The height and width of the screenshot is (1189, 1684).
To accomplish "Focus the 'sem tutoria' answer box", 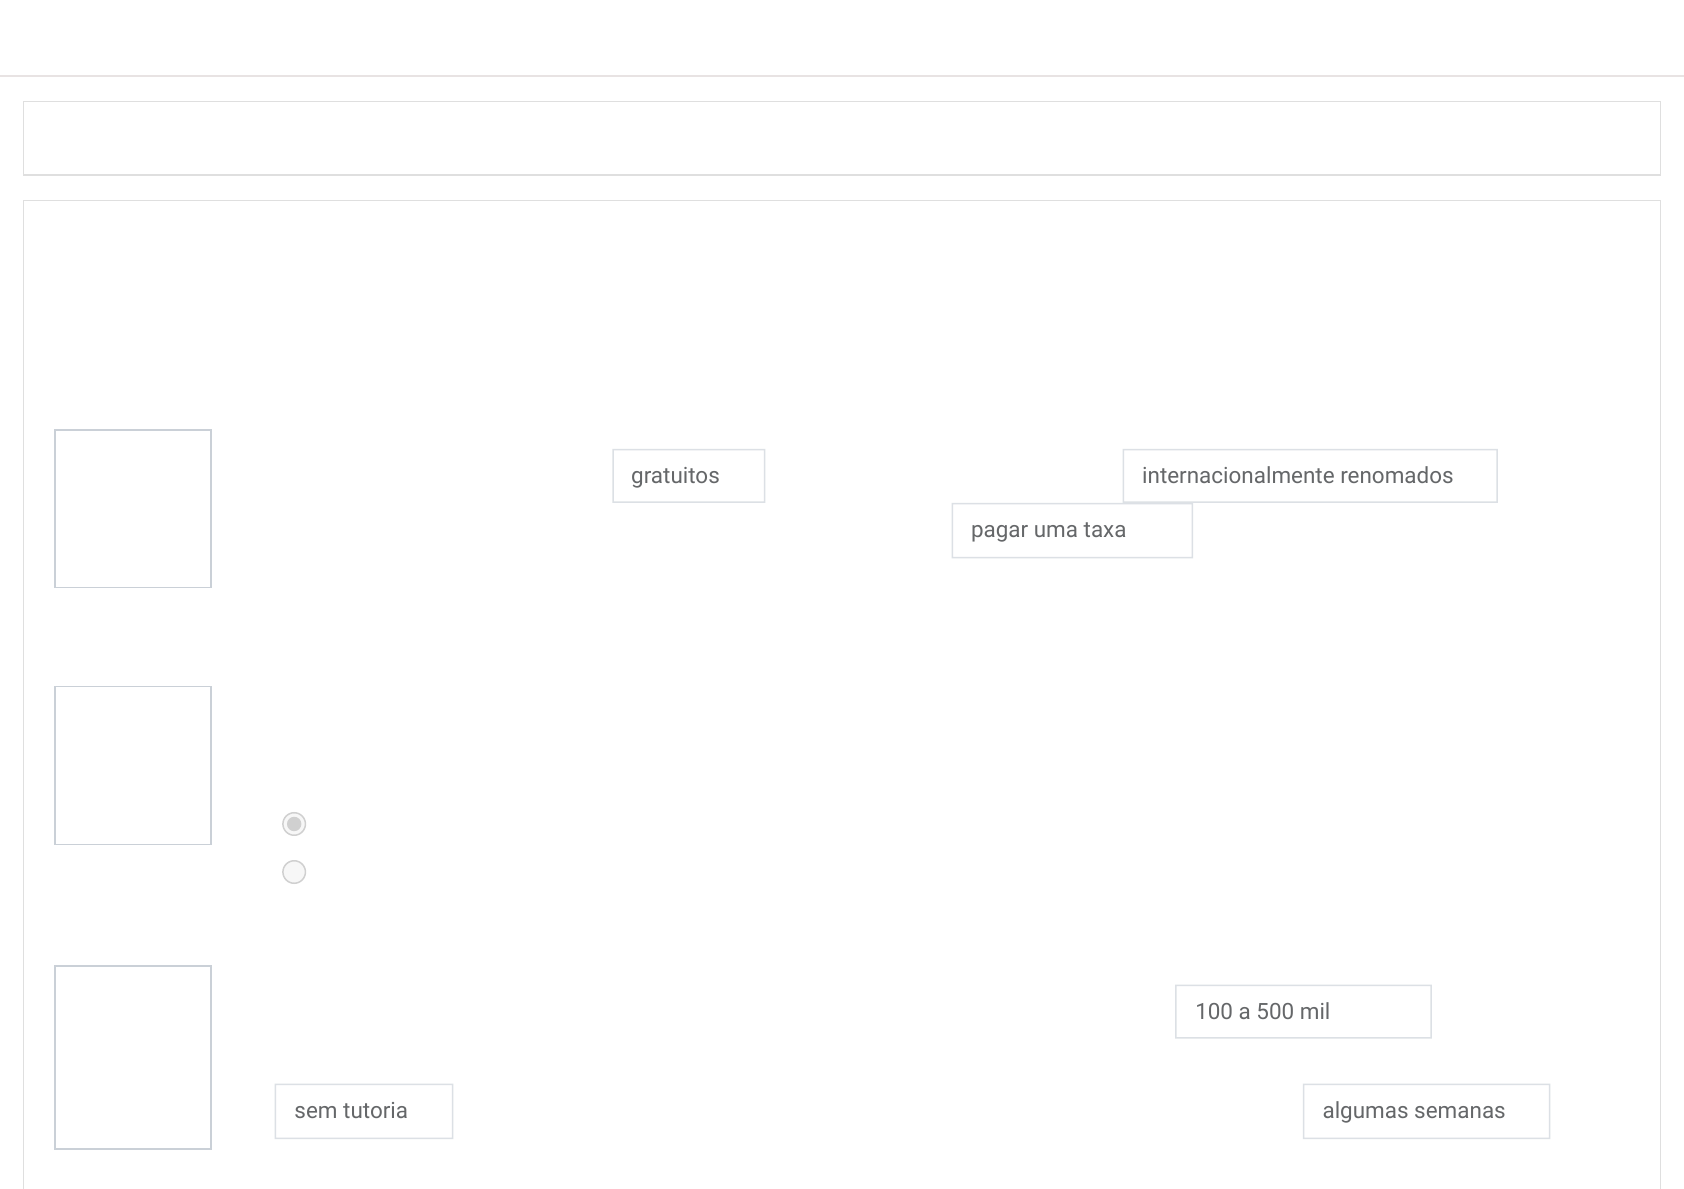I will (363, 1111).
